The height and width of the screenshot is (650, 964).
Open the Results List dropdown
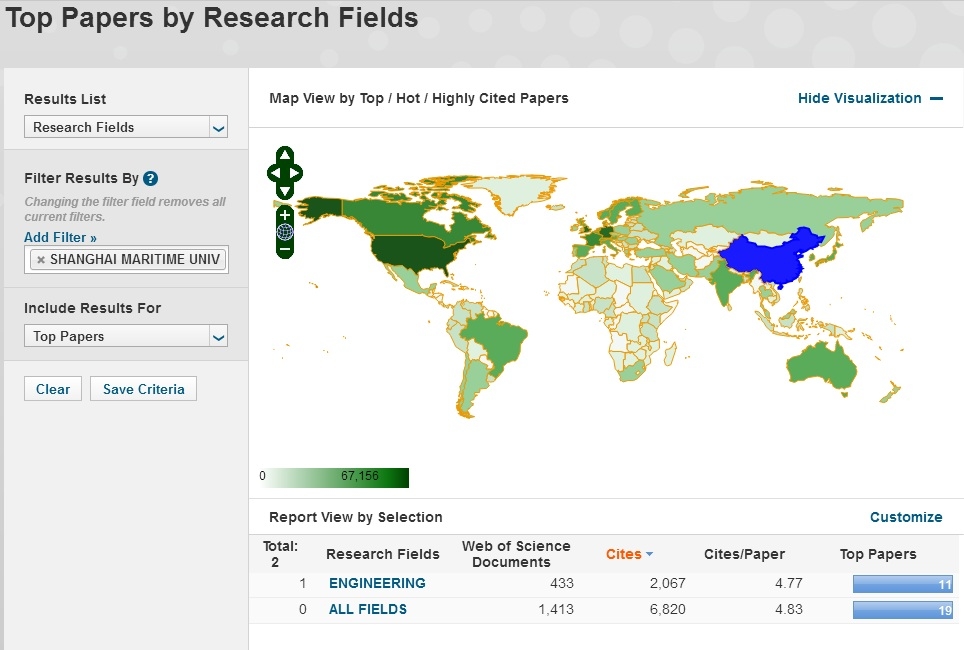pyautogui.click(x=126, y=127)
